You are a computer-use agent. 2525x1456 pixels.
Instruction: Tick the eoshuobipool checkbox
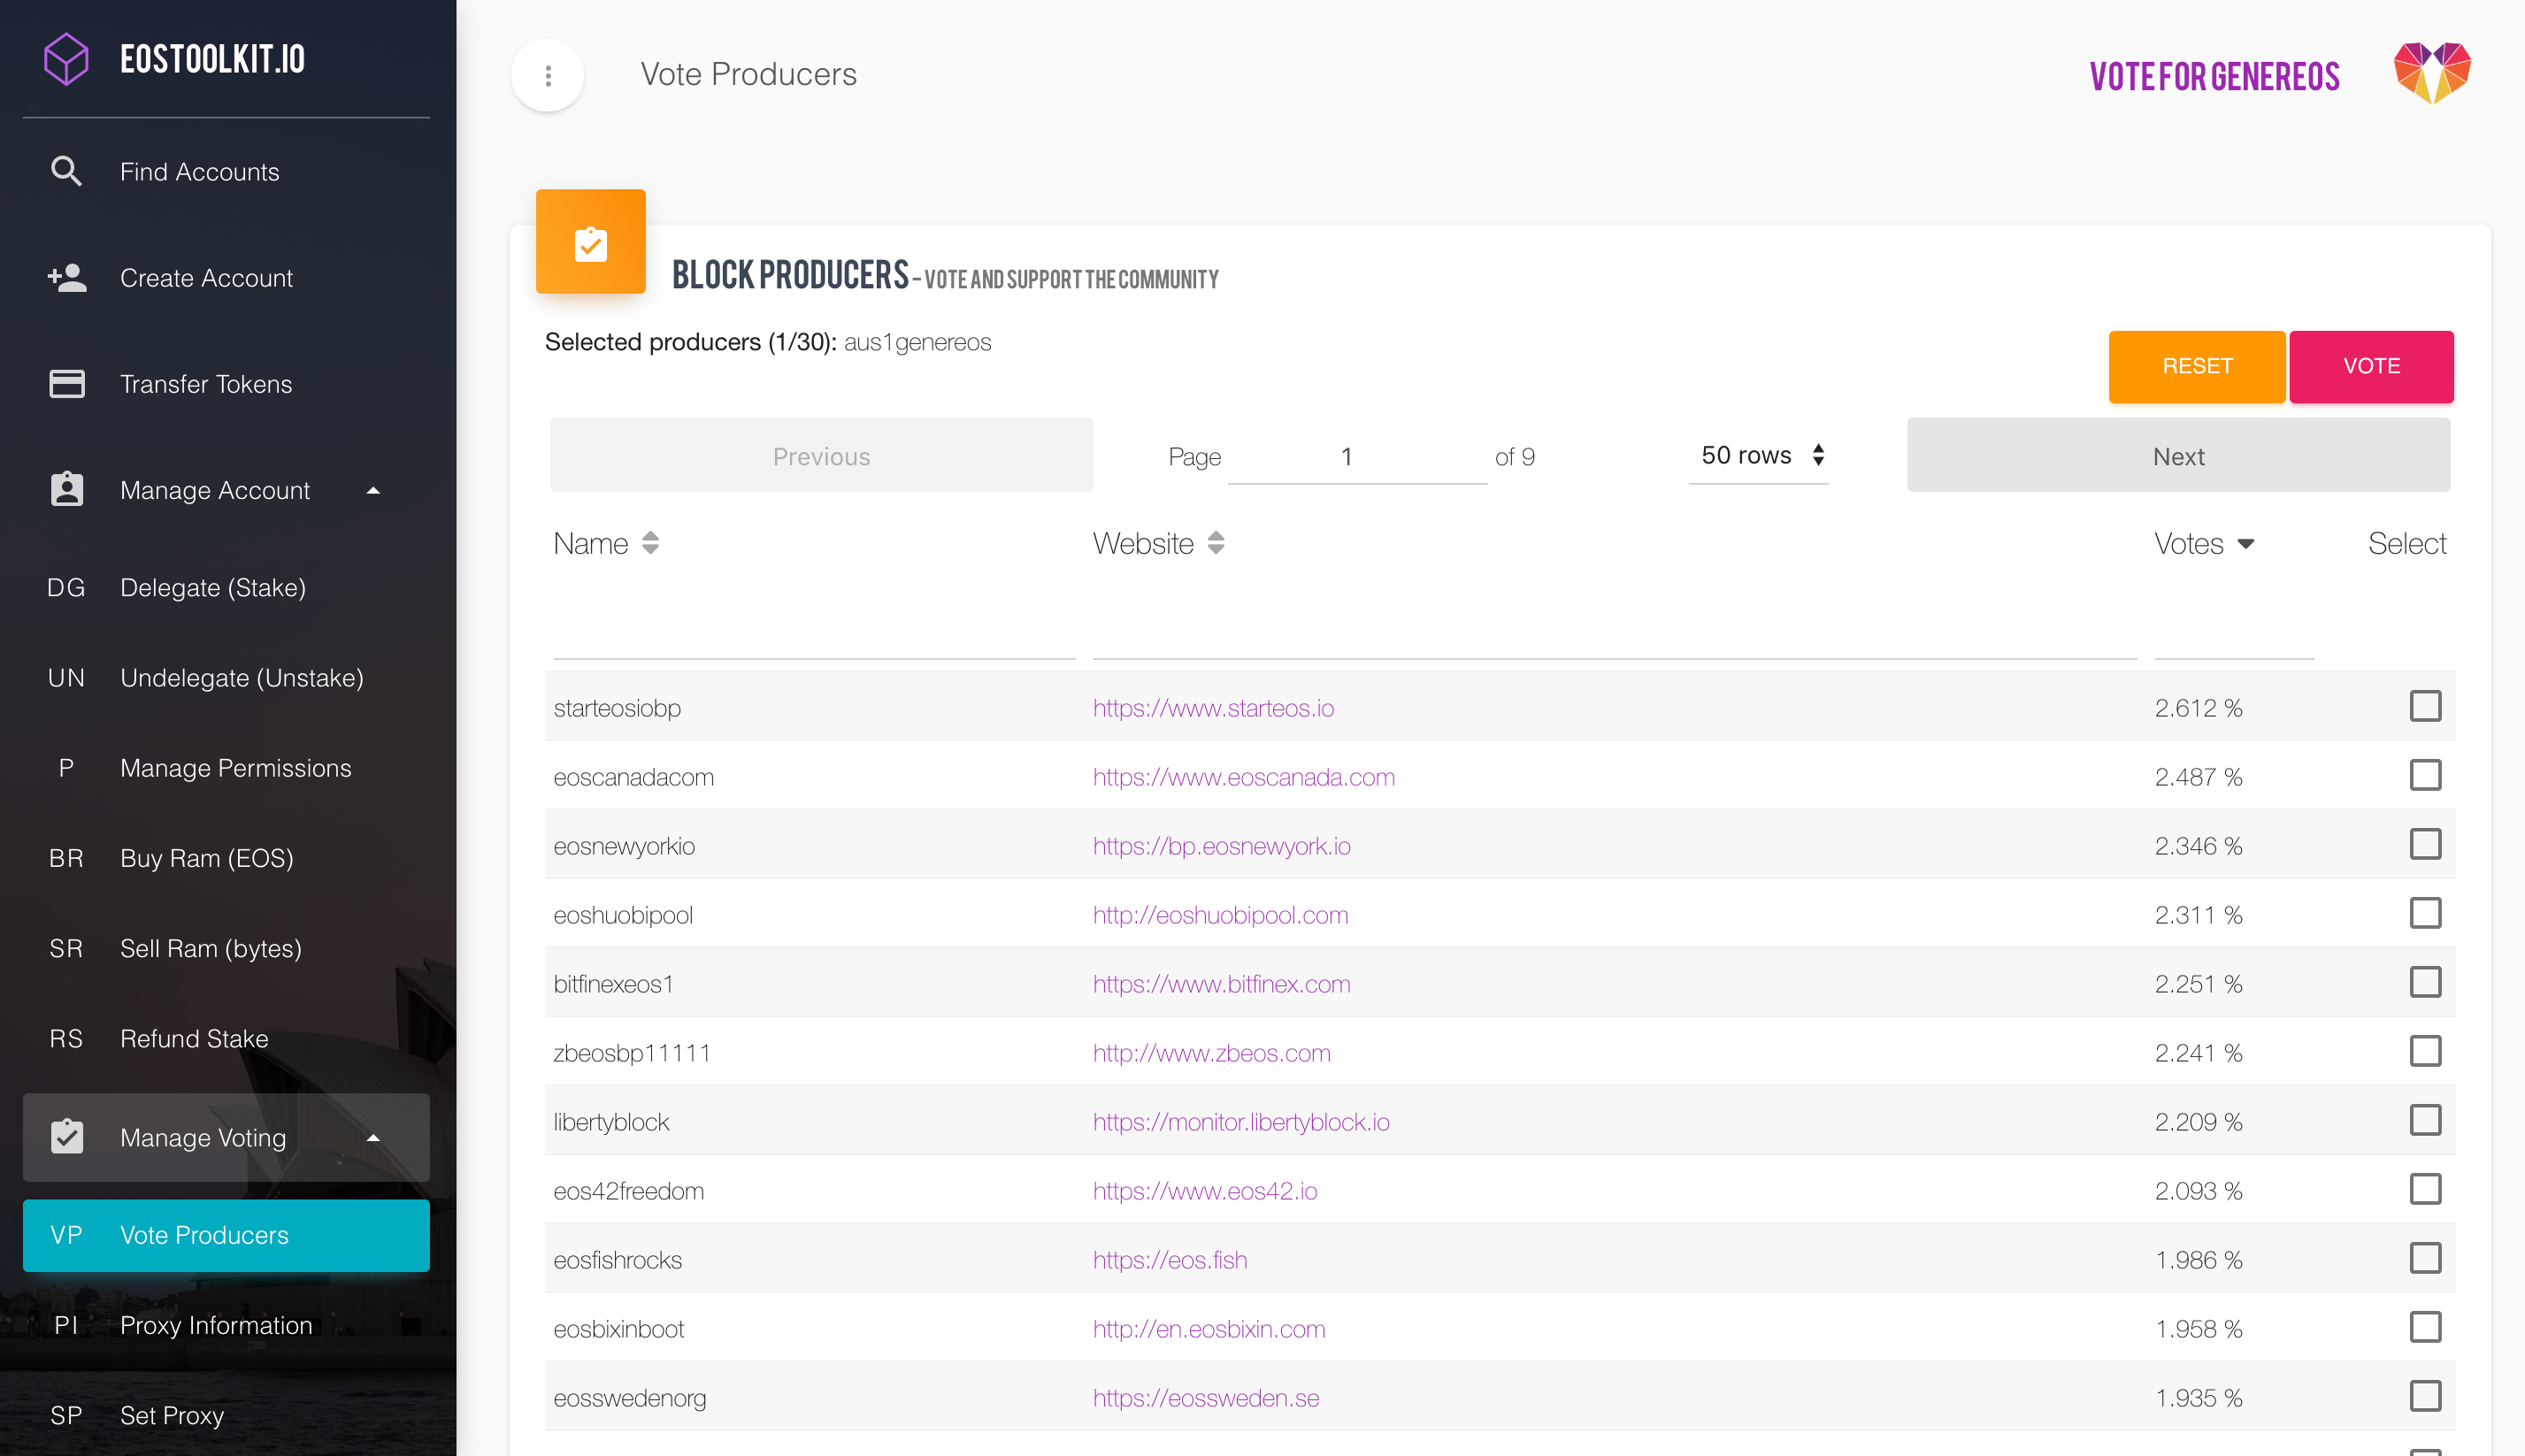2425,913
